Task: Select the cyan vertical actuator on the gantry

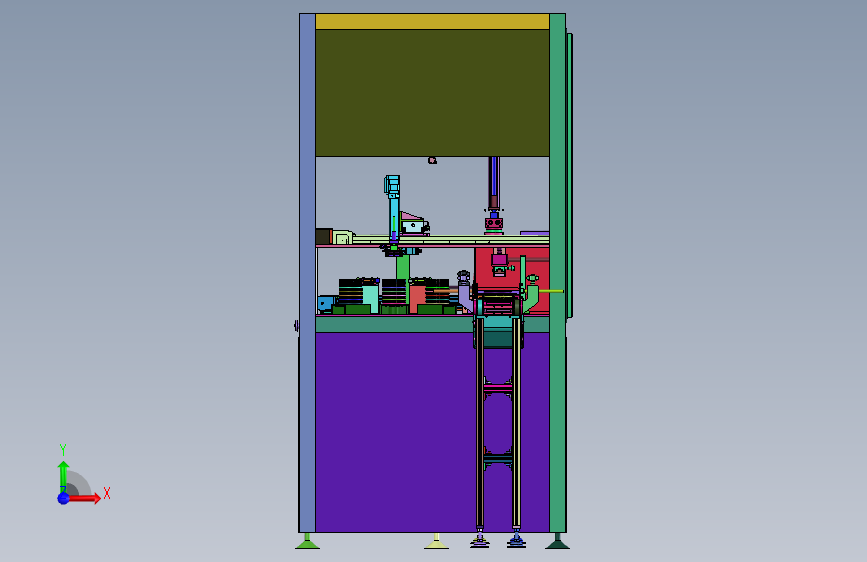Action: click(x=393, y=210)
